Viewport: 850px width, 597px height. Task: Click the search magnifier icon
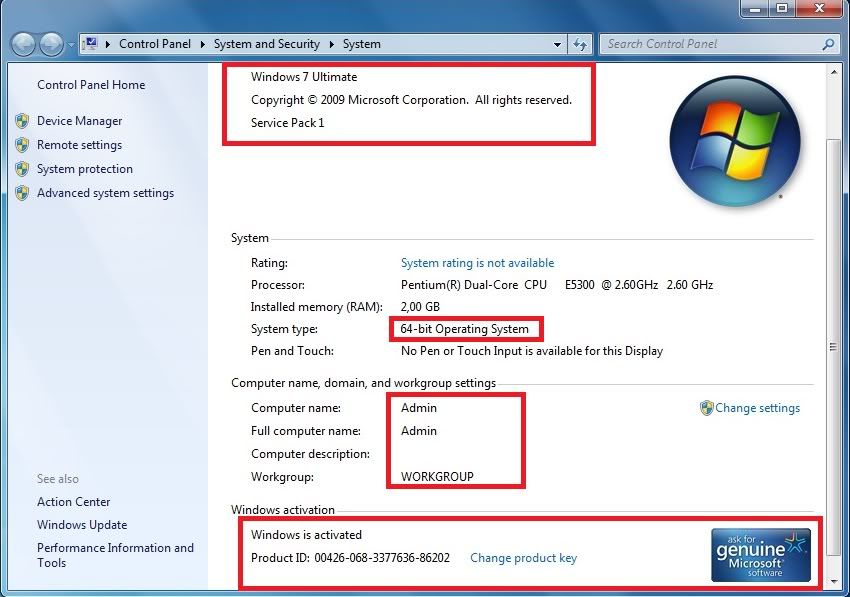(x=828, y=44)
